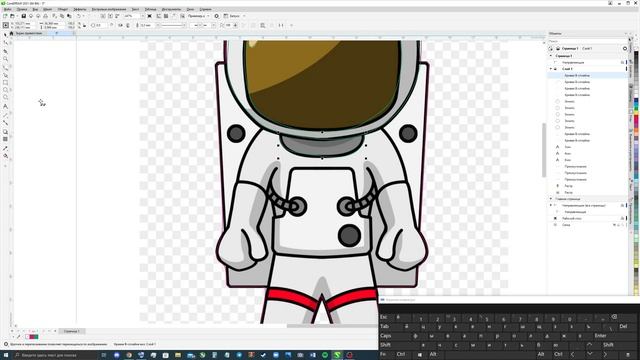Image resolution: width=640 pixels, height=360 pixels.
Task: Click the canvas vertical scrollbar thumb
Action: pyautogui.click(x=544, y=150)
